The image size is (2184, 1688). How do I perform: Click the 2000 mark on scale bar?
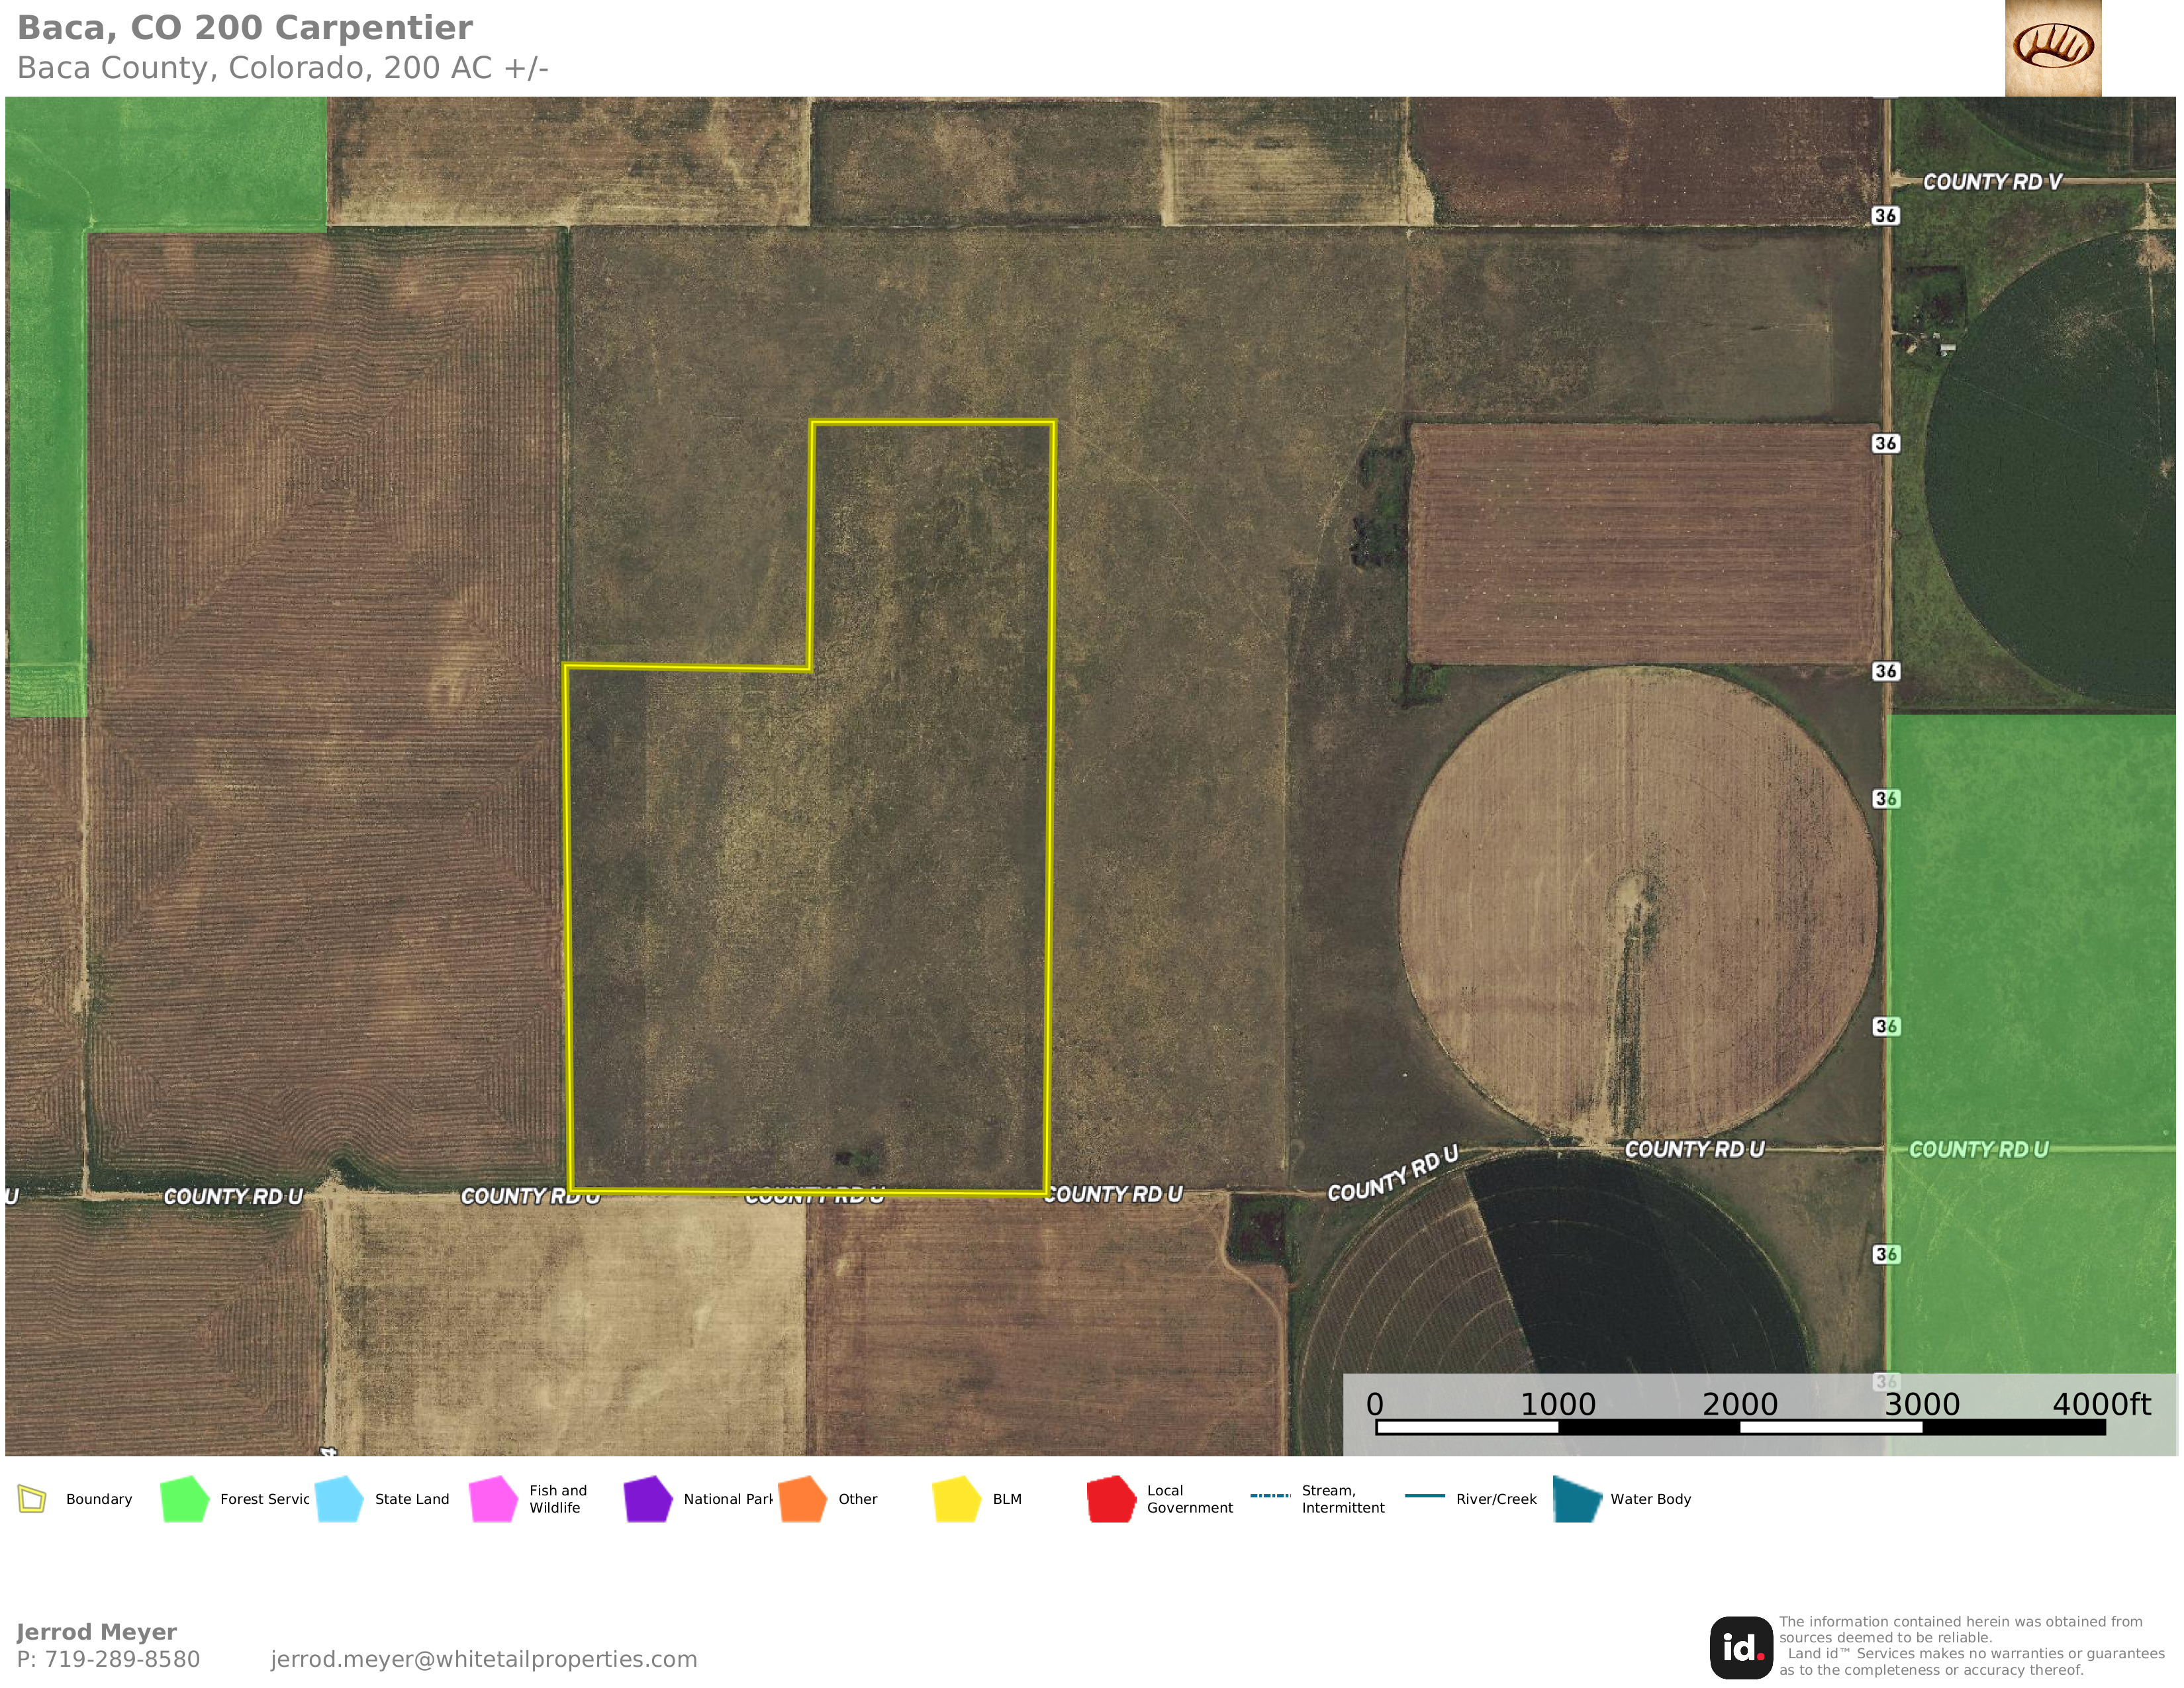tap(1739, 1404)
